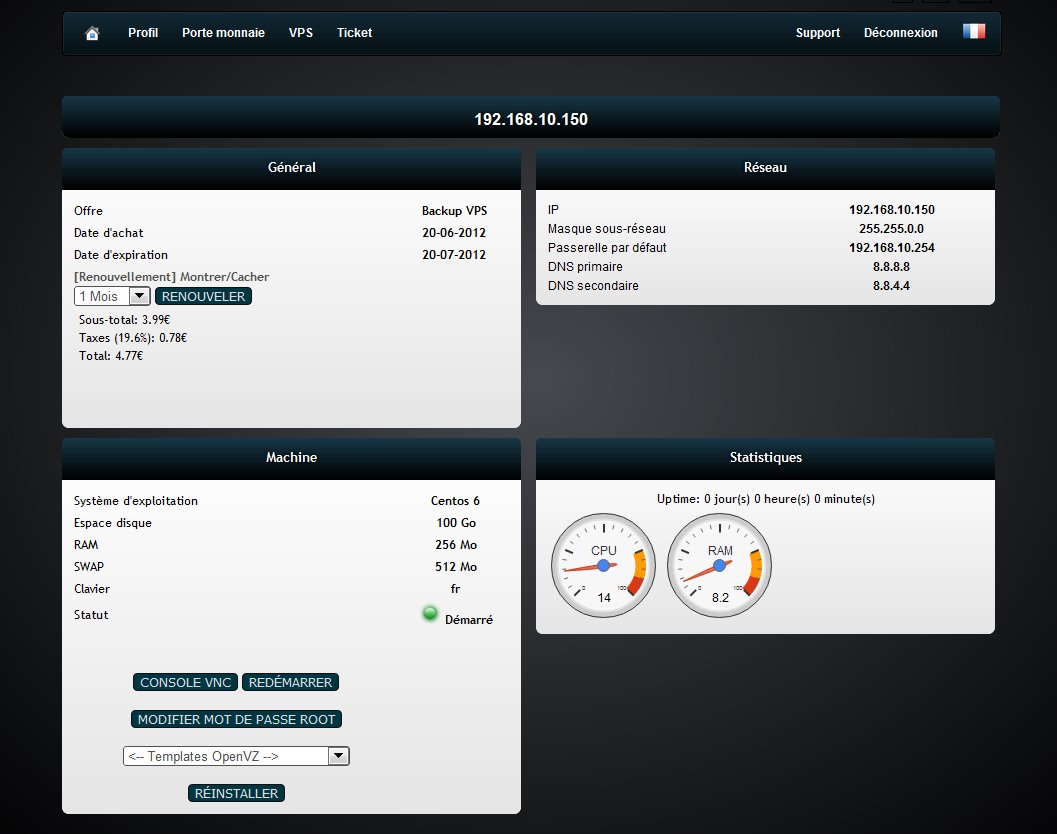Open the Templates OpenVZ dropdown
Image resolution: width=1057 pixels, height=834 pixels.
pos(236,757)
